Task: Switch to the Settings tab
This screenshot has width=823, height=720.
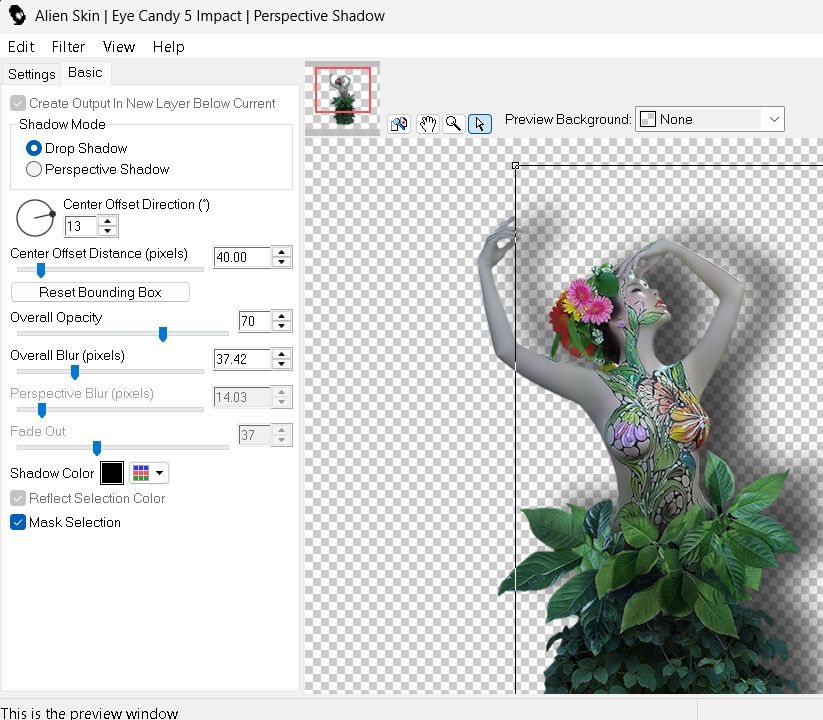Action: pyautogui.click(x=32, y=74)
